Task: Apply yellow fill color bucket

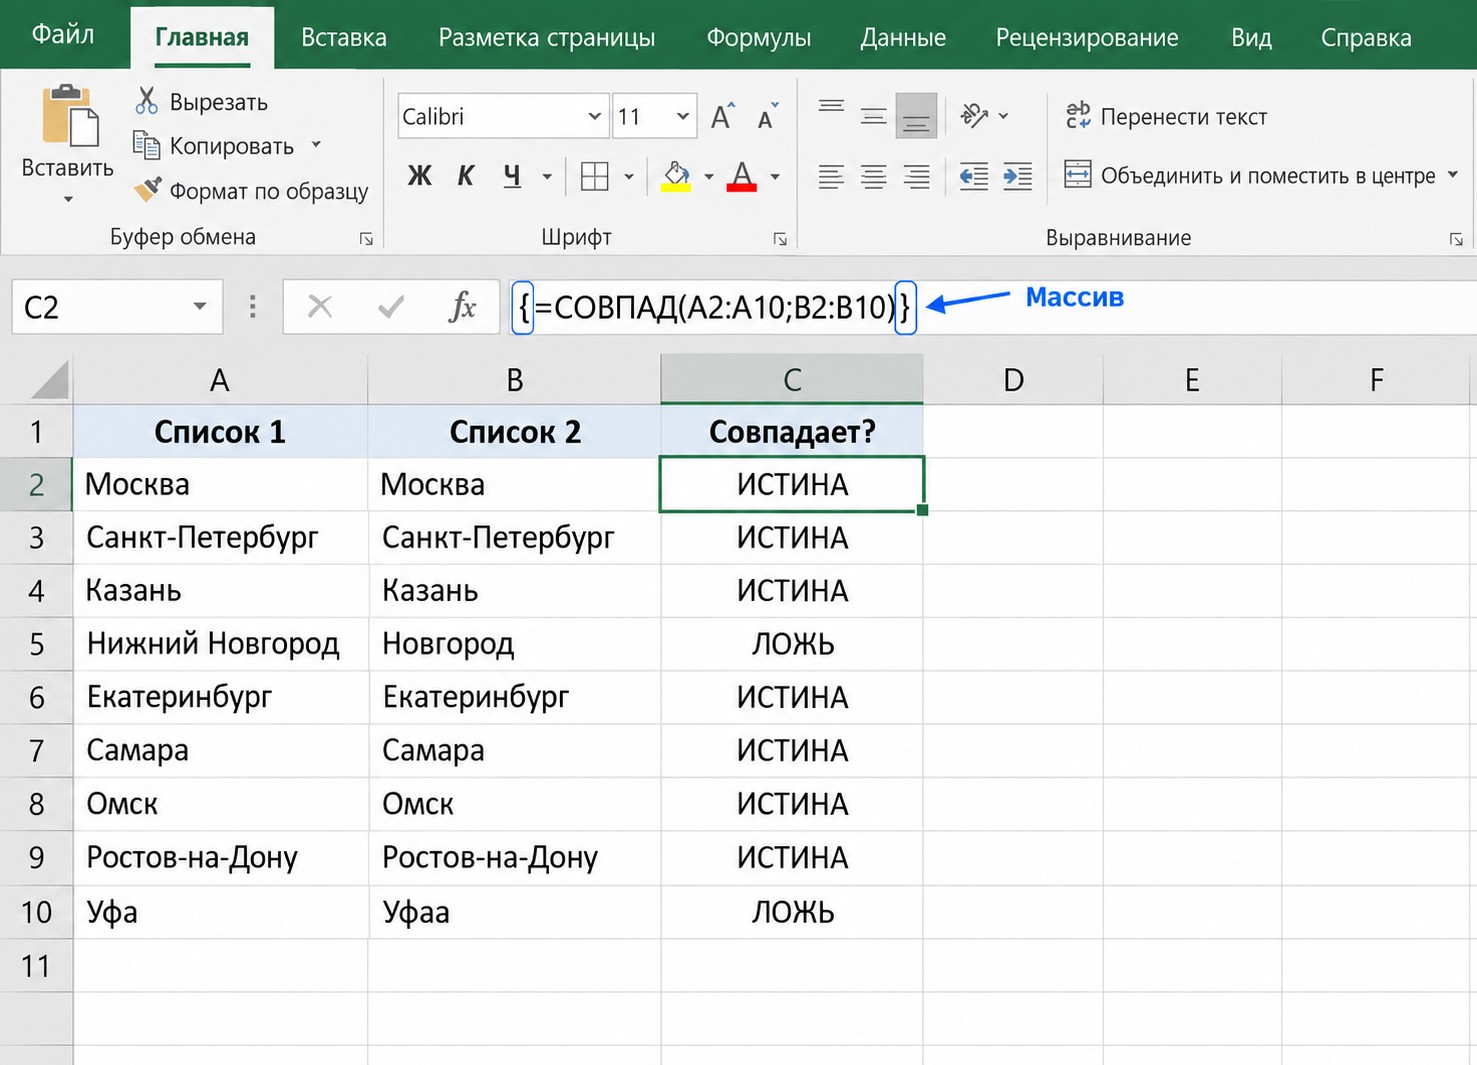Action: pyautogui.click(x=677, y=176)
